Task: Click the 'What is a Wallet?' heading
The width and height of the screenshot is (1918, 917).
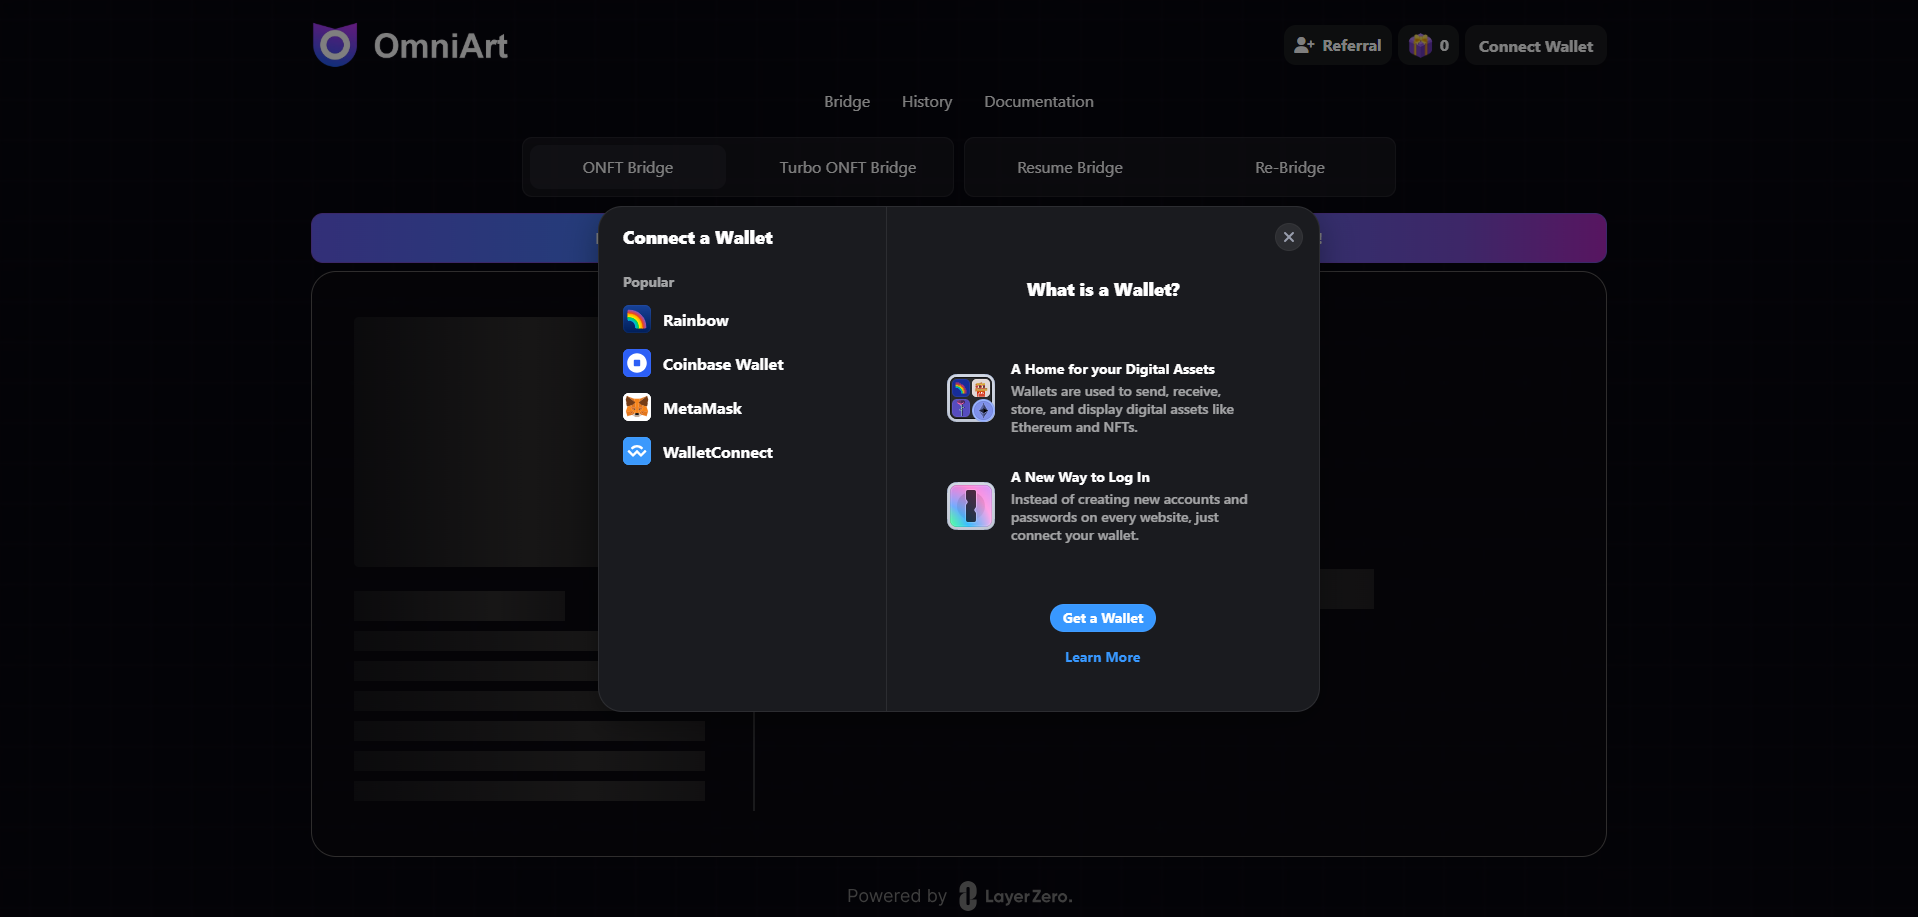Action: point(1103,289)
